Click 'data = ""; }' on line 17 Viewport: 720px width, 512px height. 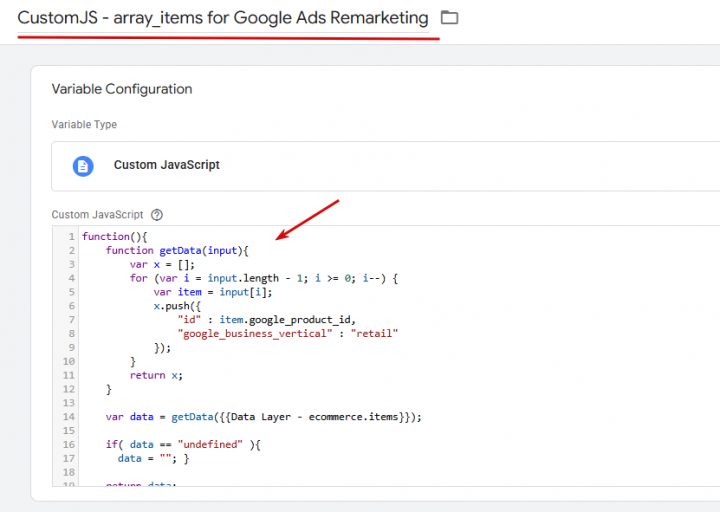pyautogui.click(x=153, y=458)
